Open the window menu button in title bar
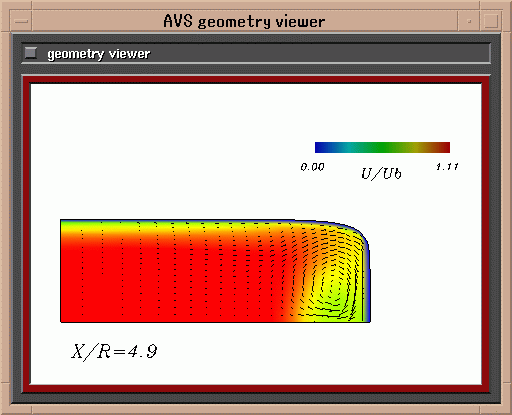 tap(22, 21)
